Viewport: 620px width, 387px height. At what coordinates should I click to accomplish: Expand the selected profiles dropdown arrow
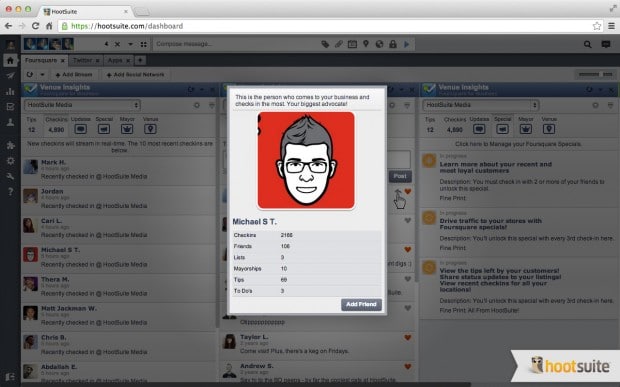coord(130,44)
